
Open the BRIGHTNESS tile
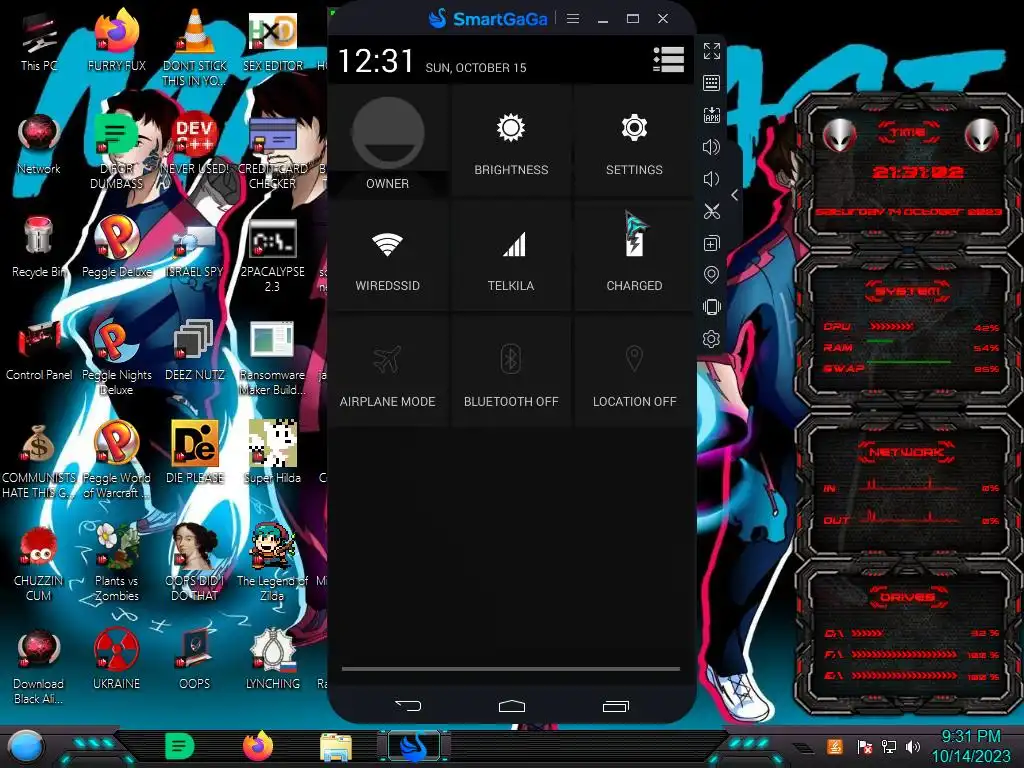coord(511,141)
